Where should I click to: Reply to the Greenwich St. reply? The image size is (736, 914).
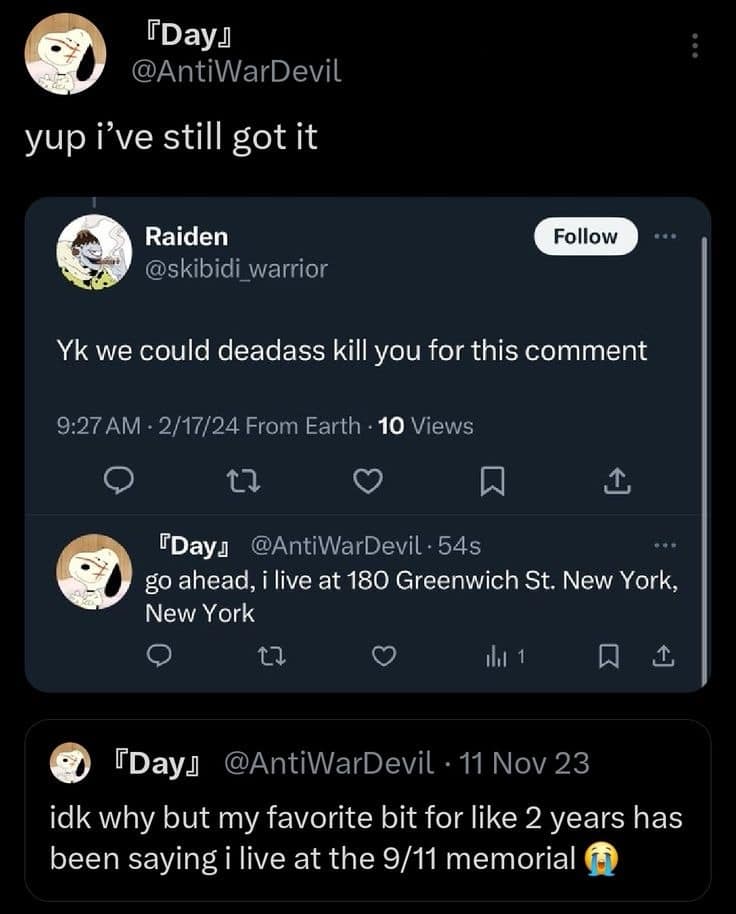[x=158, y=655]
